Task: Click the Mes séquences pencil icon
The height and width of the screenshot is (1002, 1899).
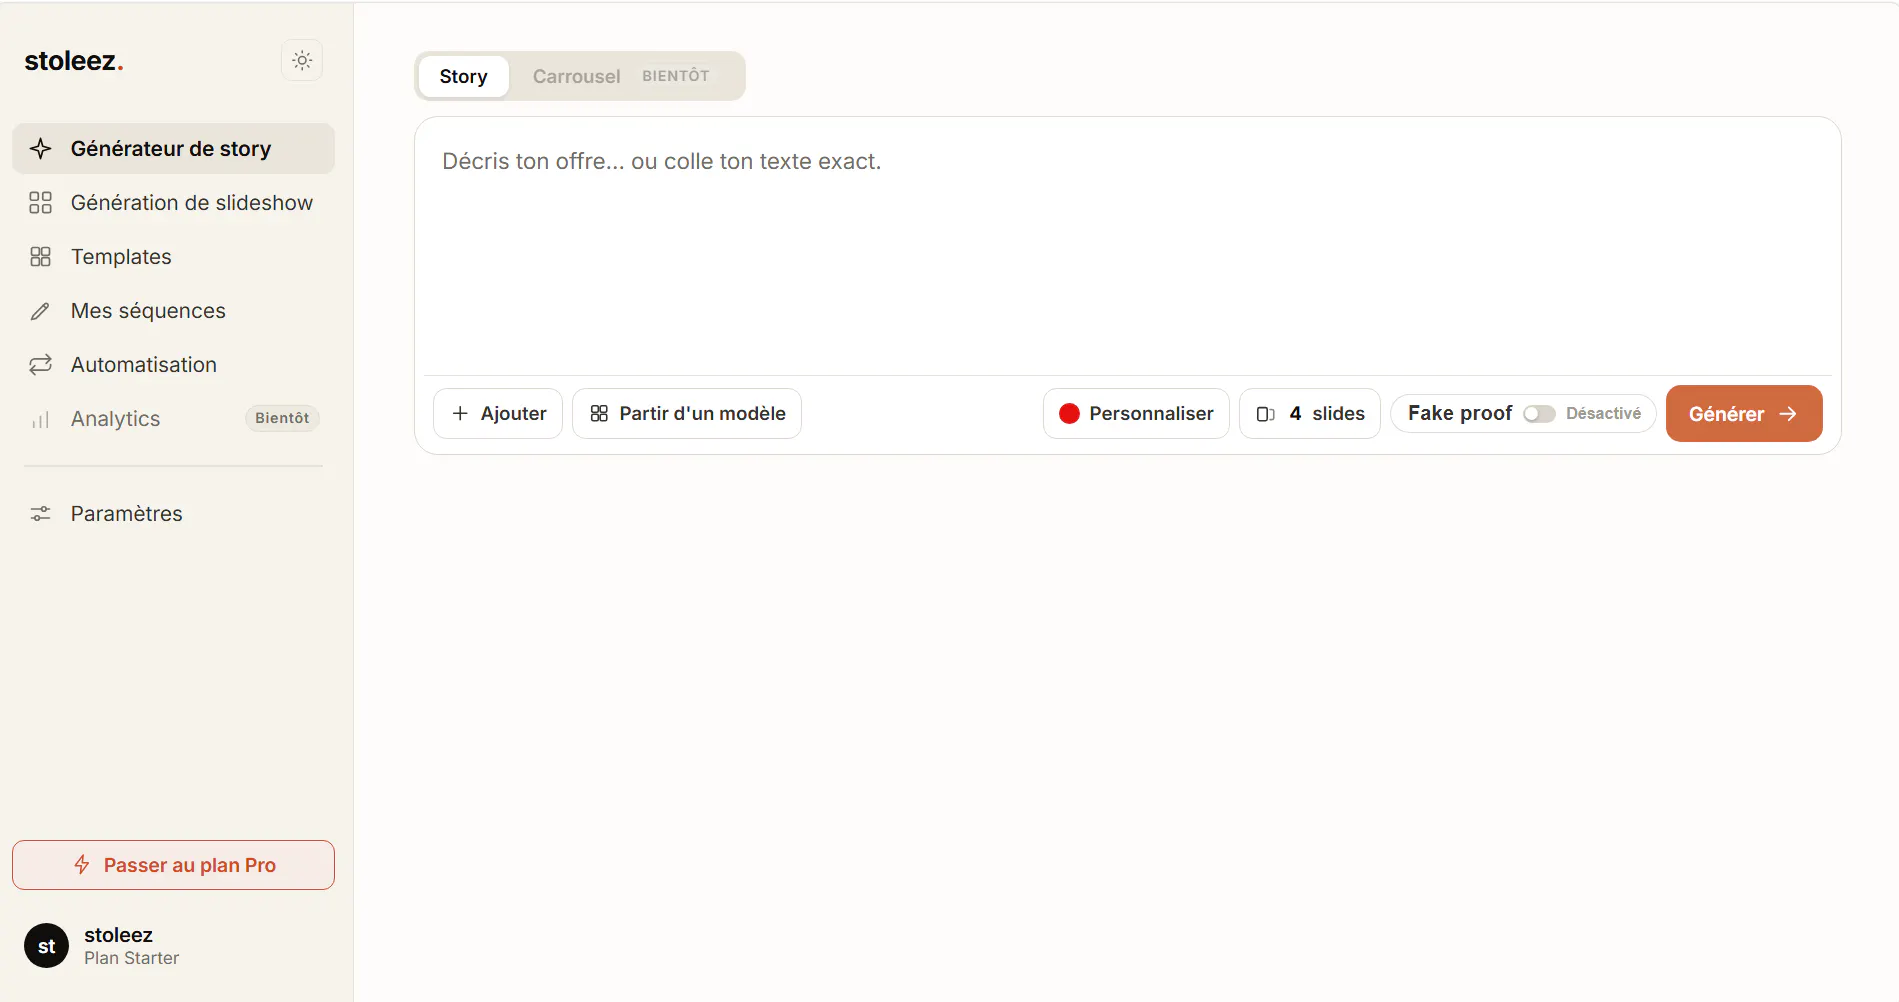Action: point(40,311)
